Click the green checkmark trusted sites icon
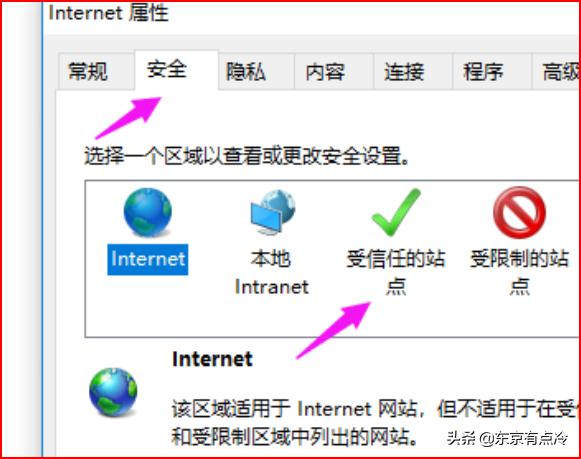This screenshot has height=459, width=581. pos(396,212)
